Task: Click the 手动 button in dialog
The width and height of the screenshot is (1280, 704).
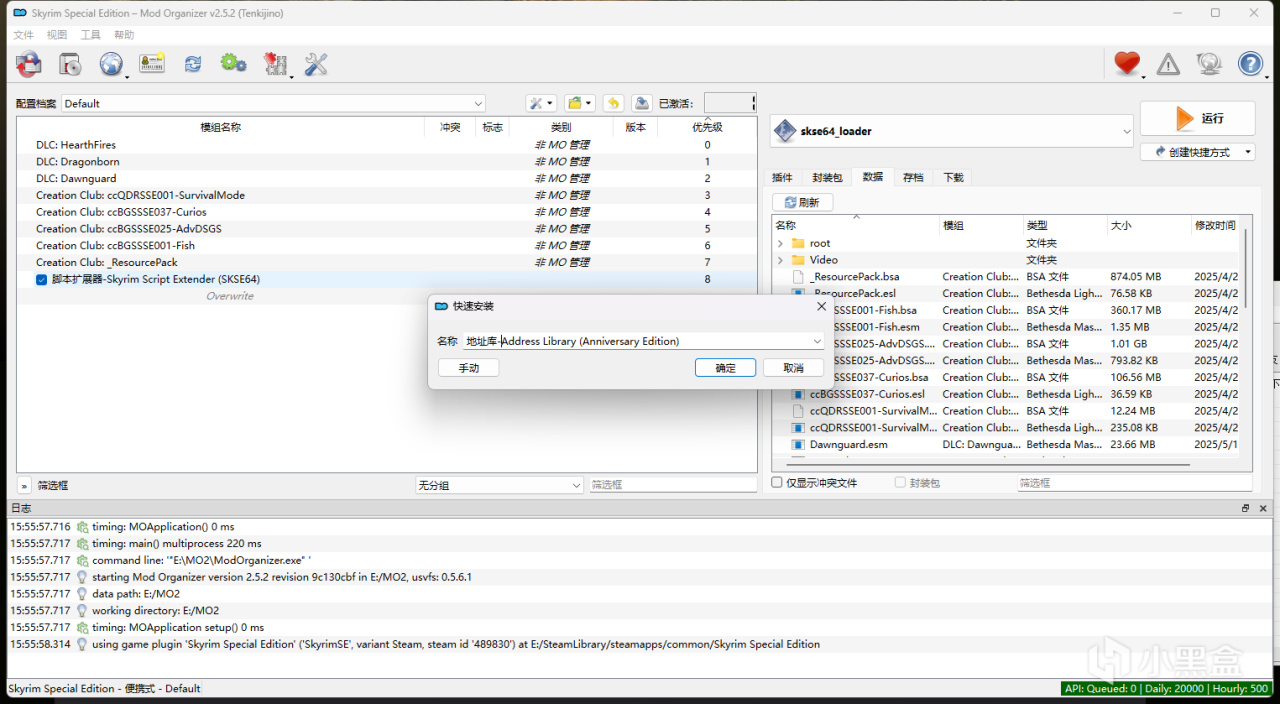Action: [x=469, y=368]
